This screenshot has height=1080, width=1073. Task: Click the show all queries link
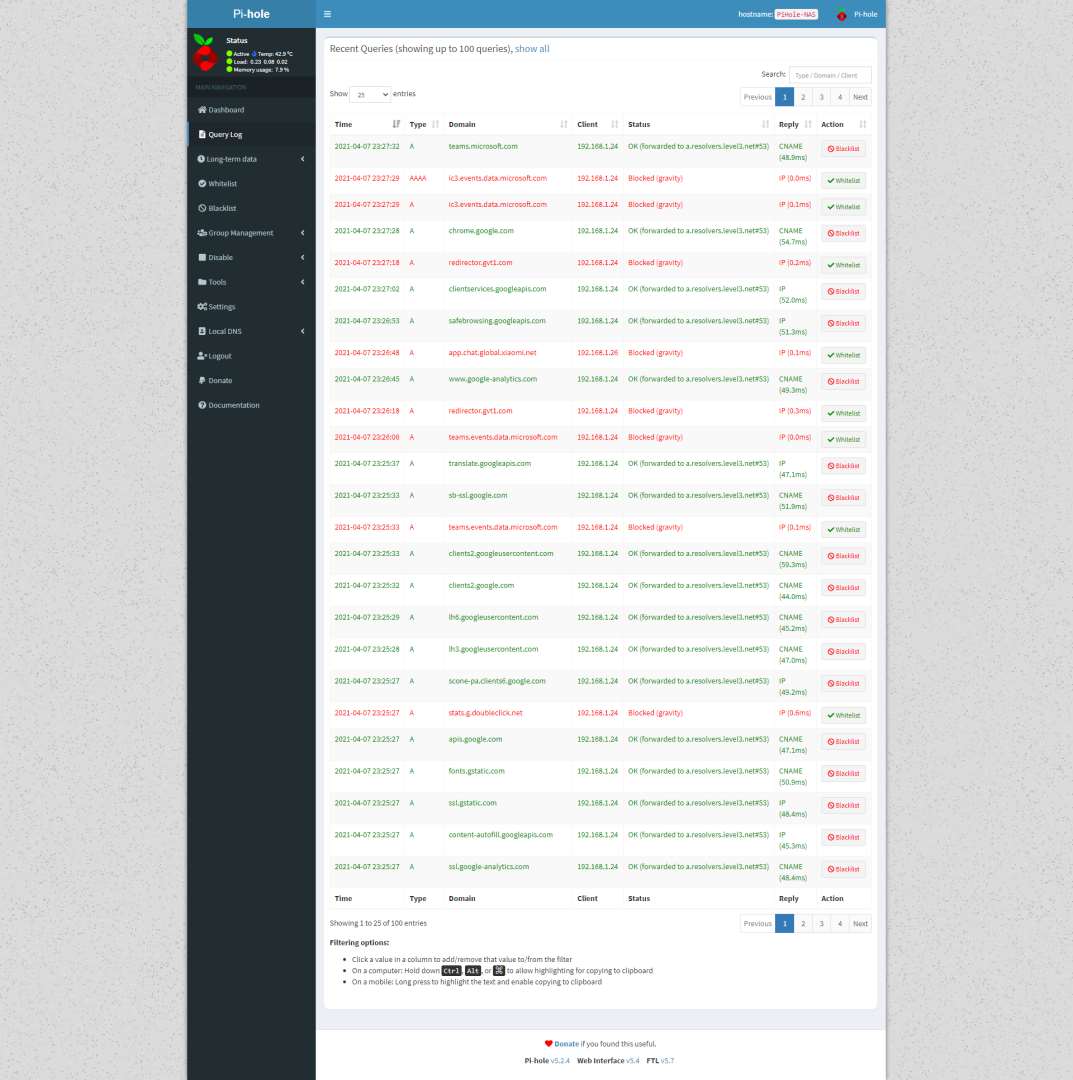pos(532,49)
